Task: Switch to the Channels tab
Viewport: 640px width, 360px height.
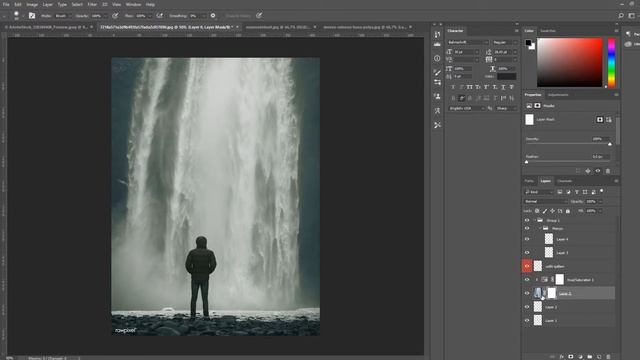Action: pos(564,181)
